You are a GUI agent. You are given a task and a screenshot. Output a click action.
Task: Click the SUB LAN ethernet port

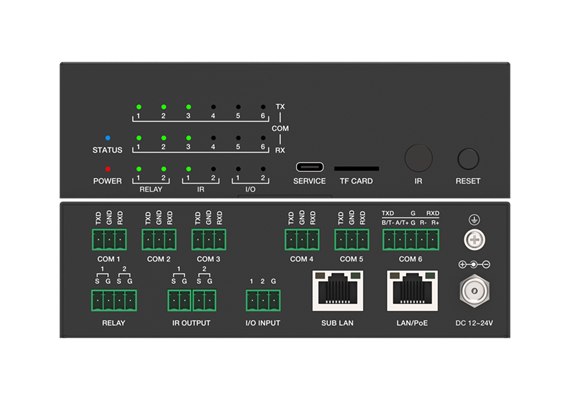pos(338,291)
